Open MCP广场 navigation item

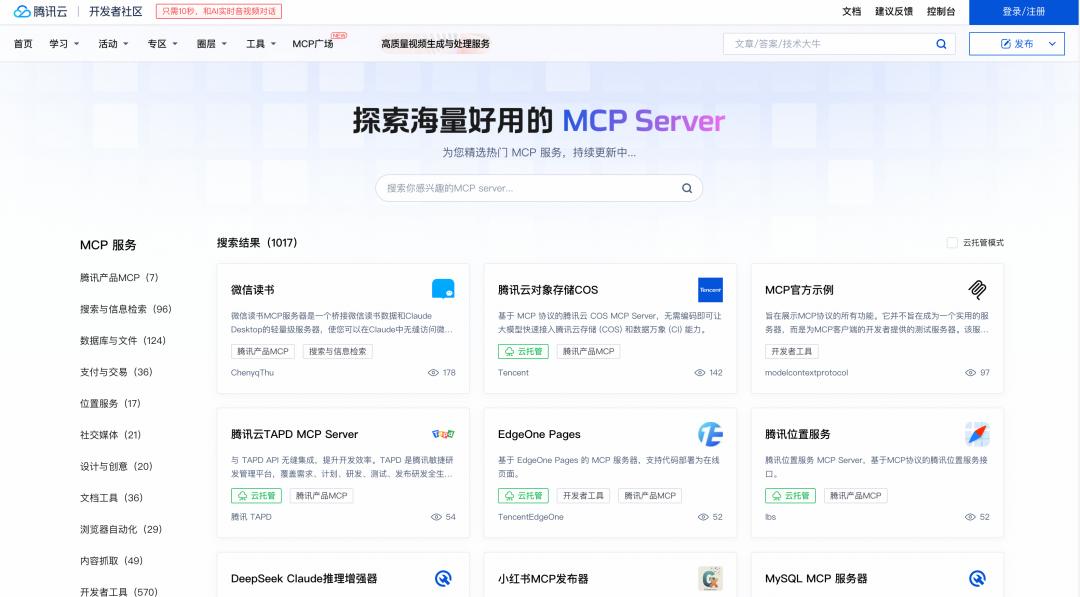pyautogui.click(x=313, y=44)
